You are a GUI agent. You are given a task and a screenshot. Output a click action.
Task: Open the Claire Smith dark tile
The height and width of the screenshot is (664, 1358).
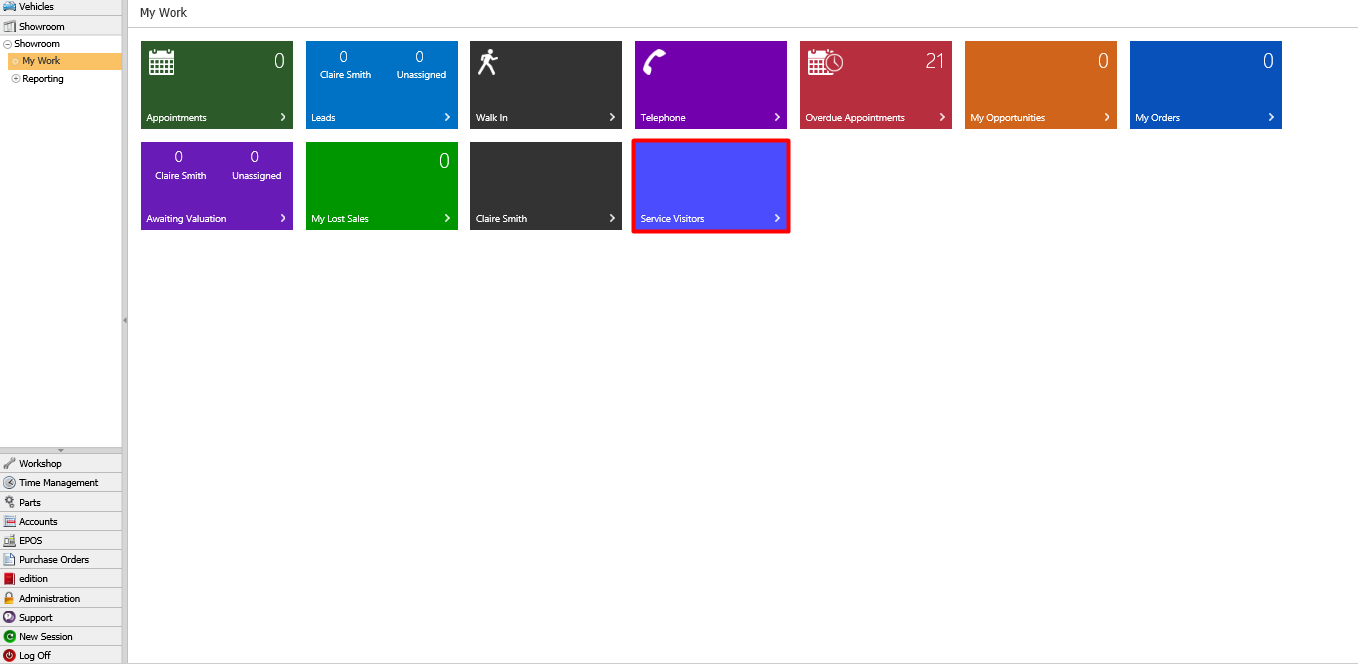546,186
